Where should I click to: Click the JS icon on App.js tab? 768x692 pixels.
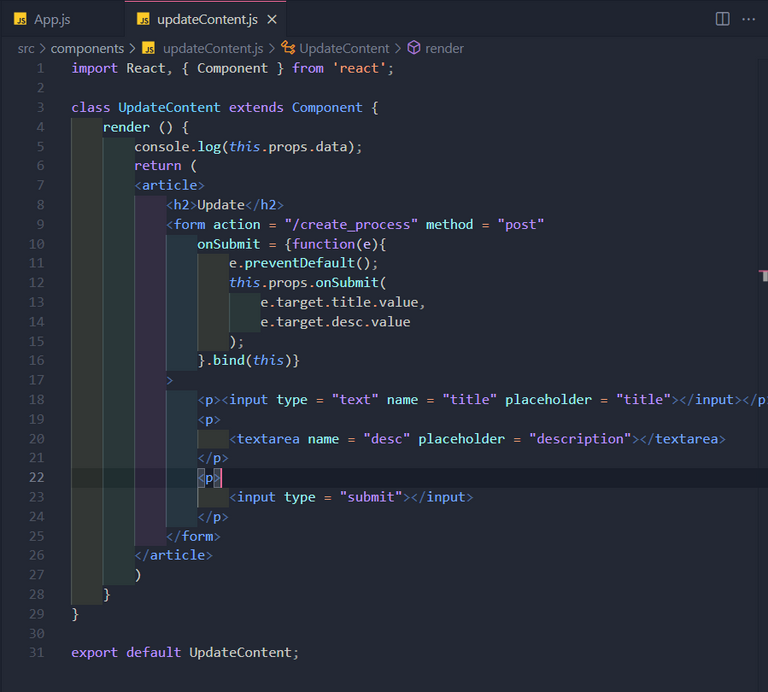[21, 20]
